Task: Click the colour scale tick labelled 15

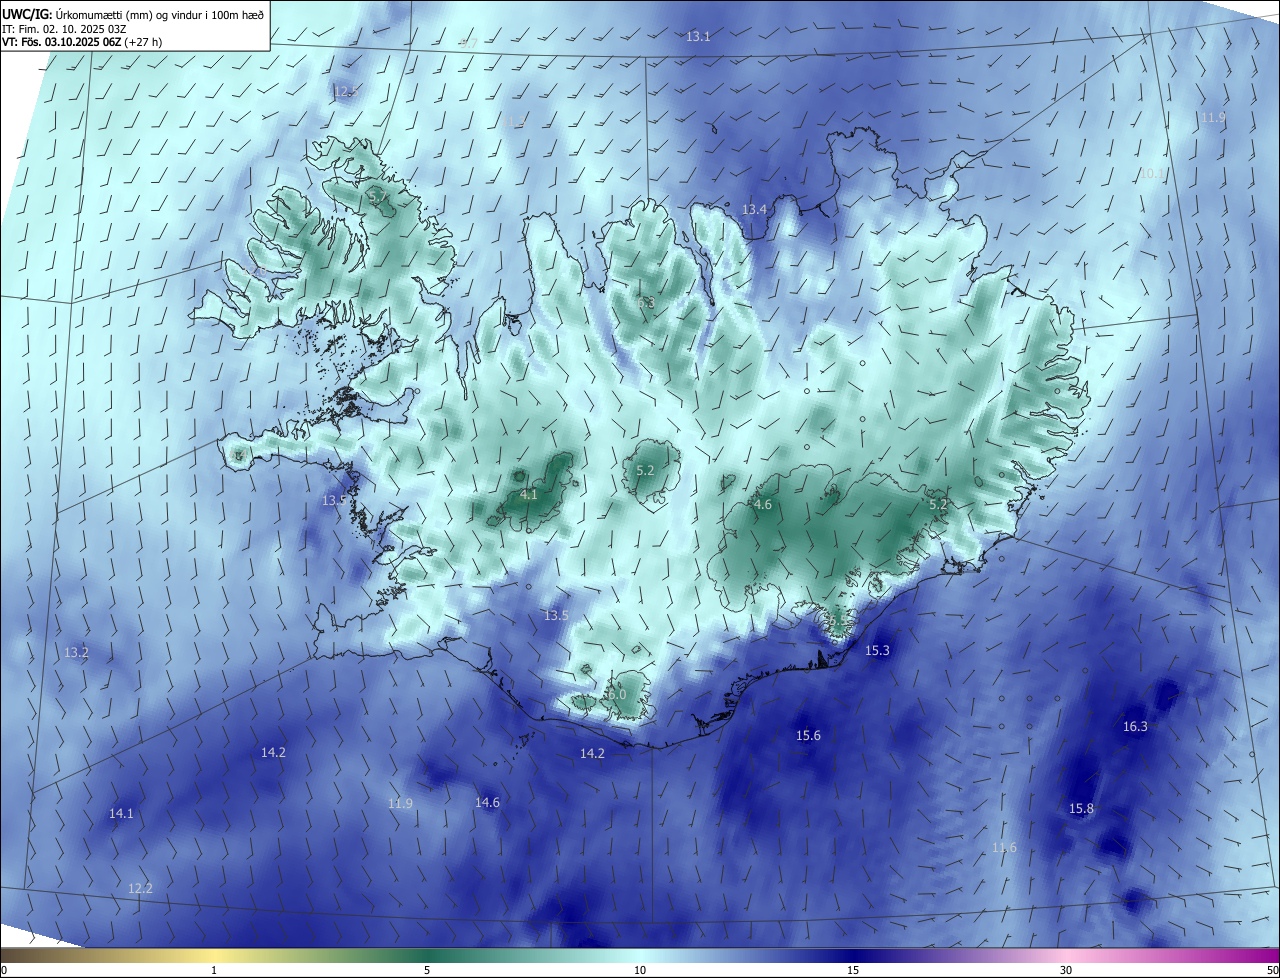Action: 853,970
